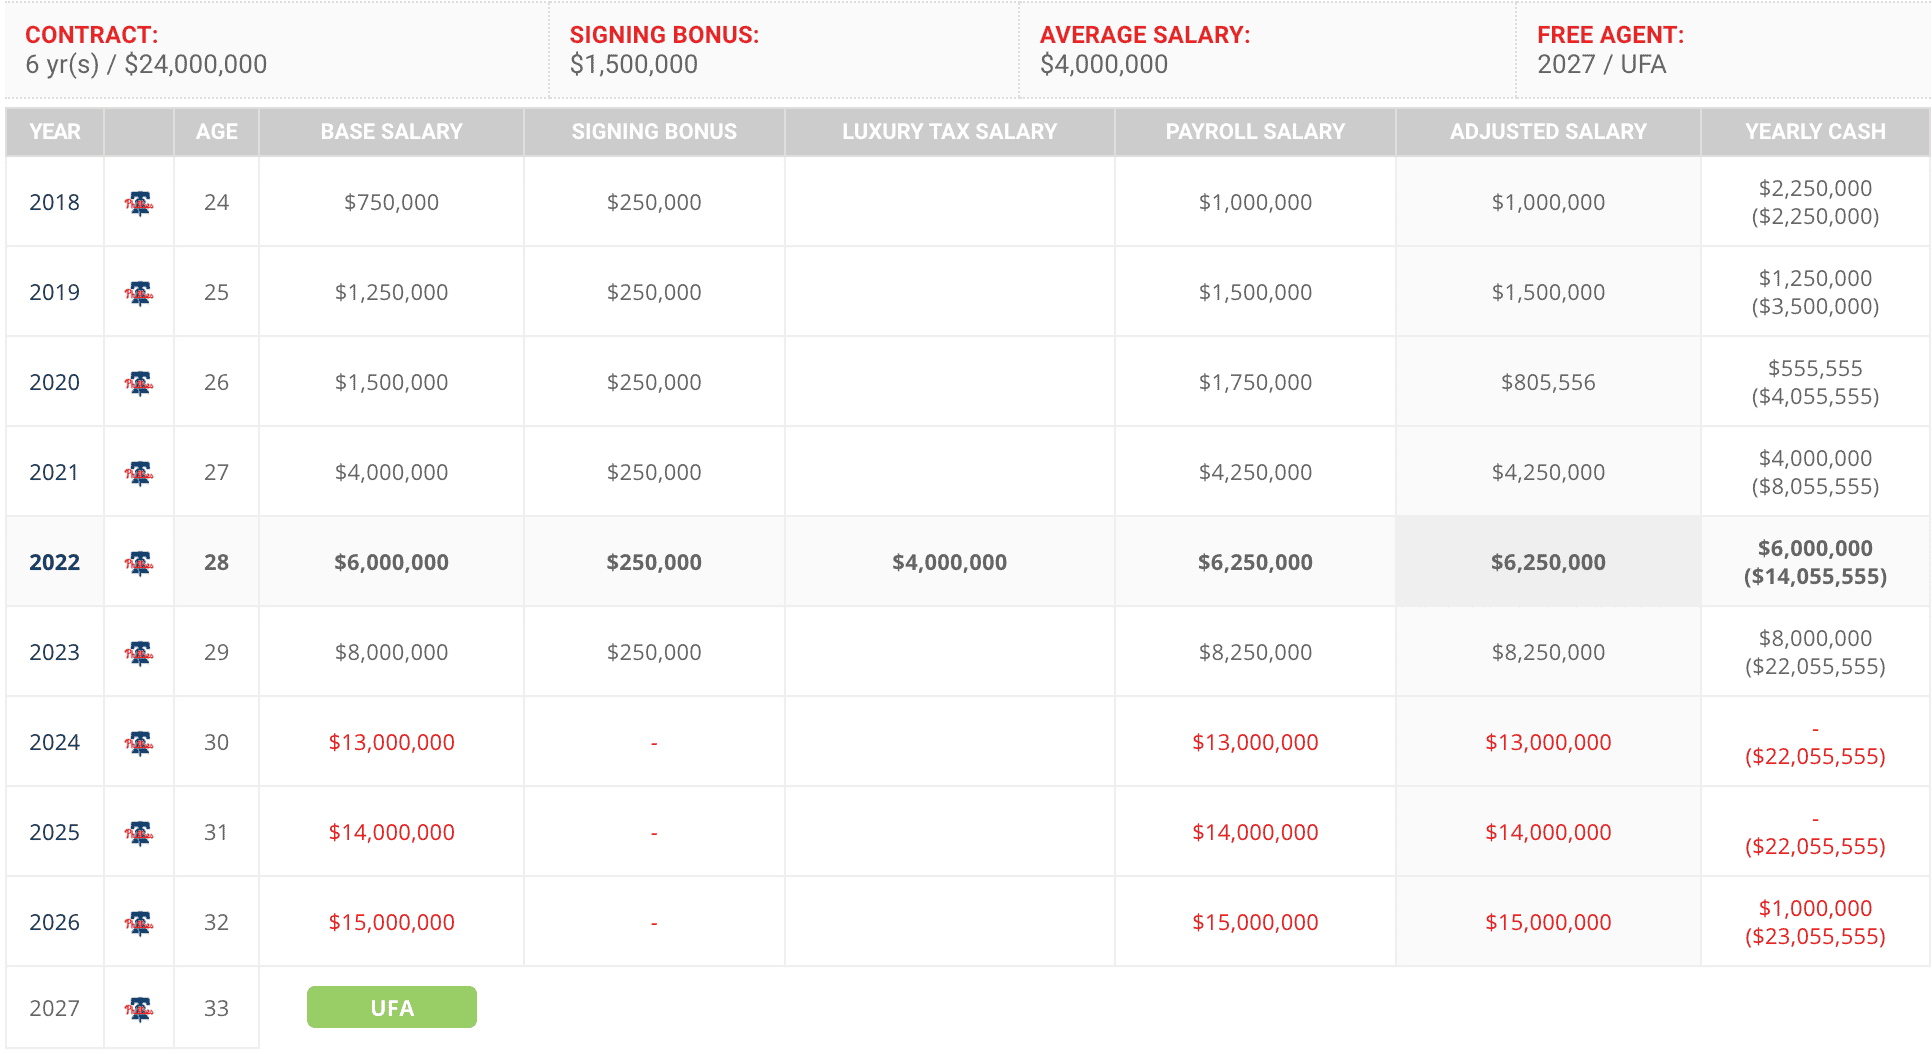
Task: Click the Phillies logo in 2019 row
Action: (x=139, y=293)
